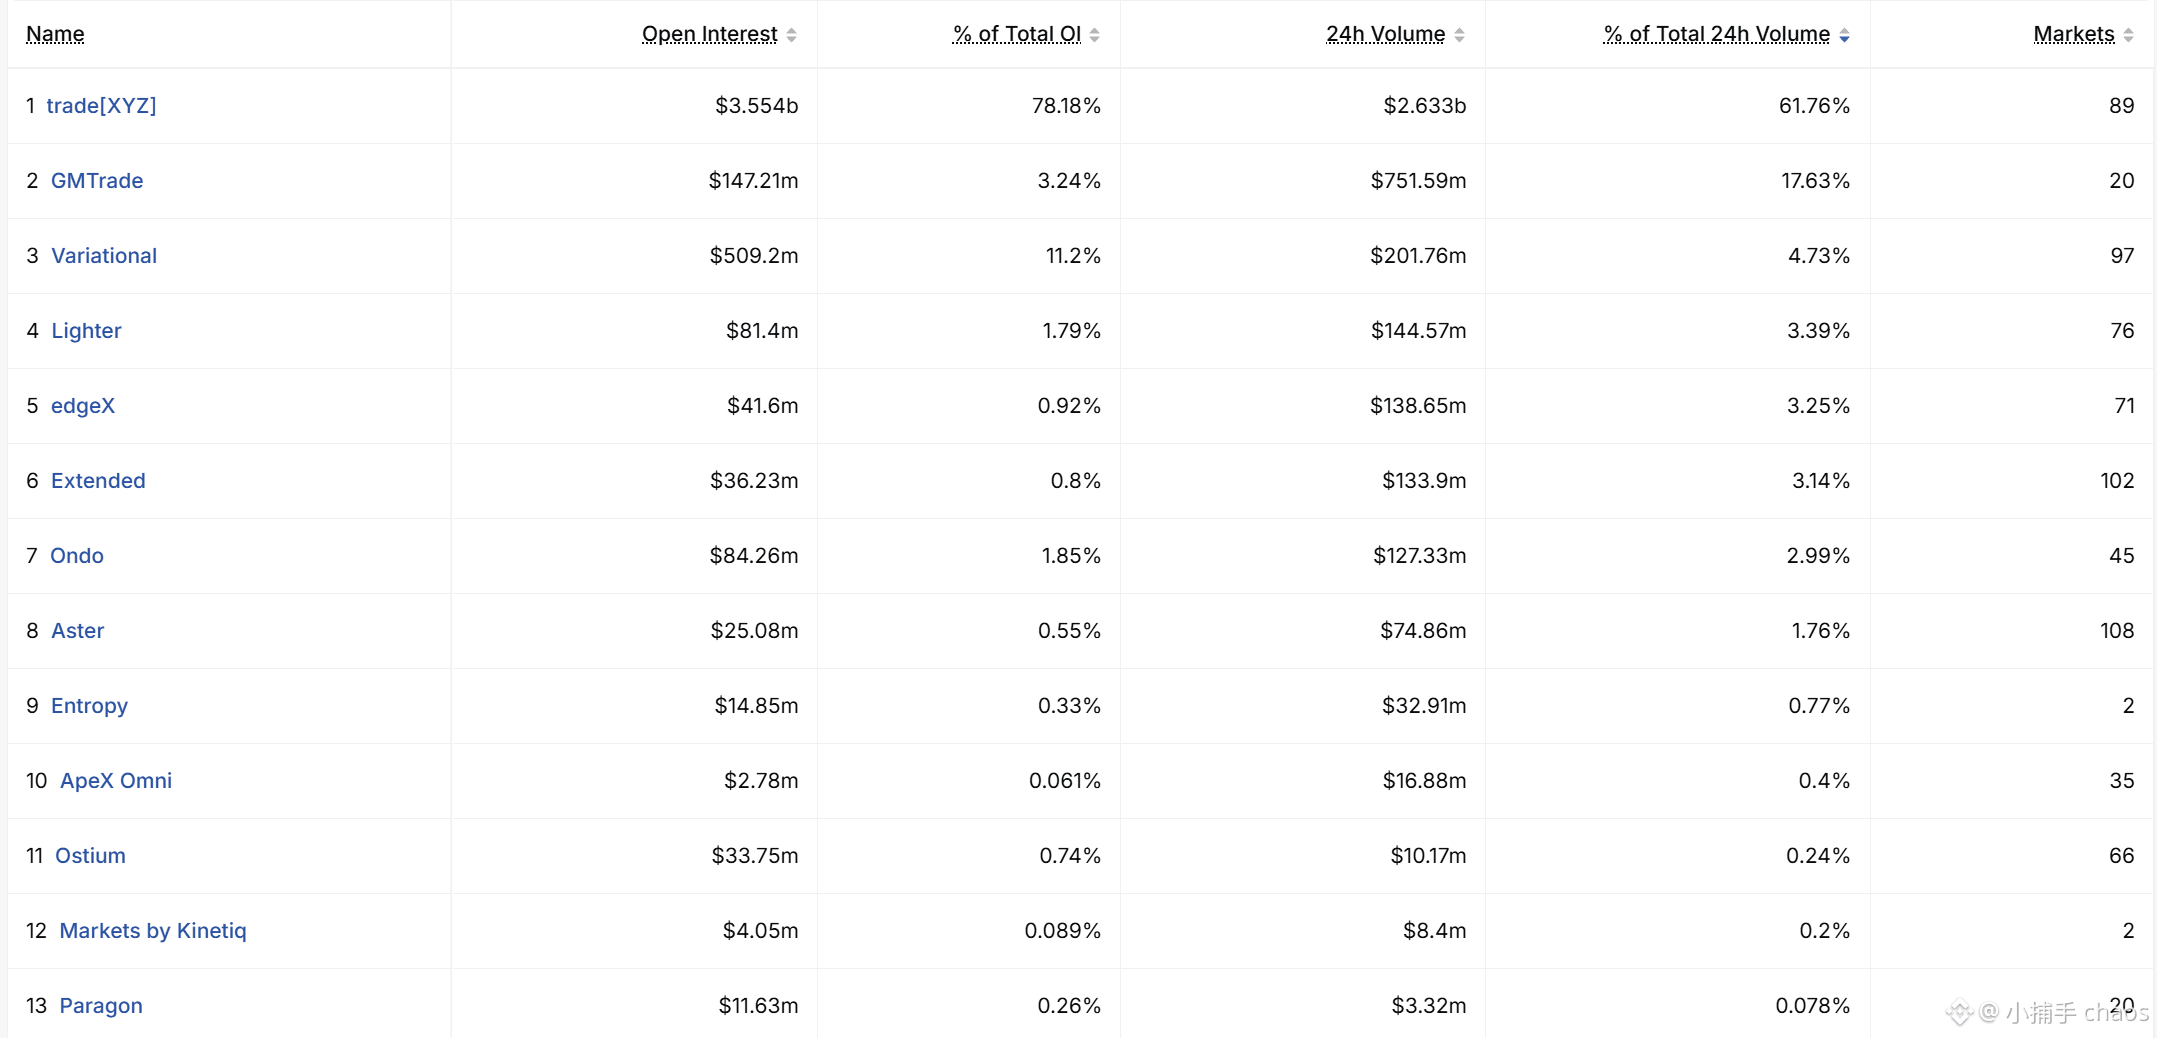This screenshot has width=2157, height=1038.
Task: Select the Entropy link
Action: click(x=89, y=706)
